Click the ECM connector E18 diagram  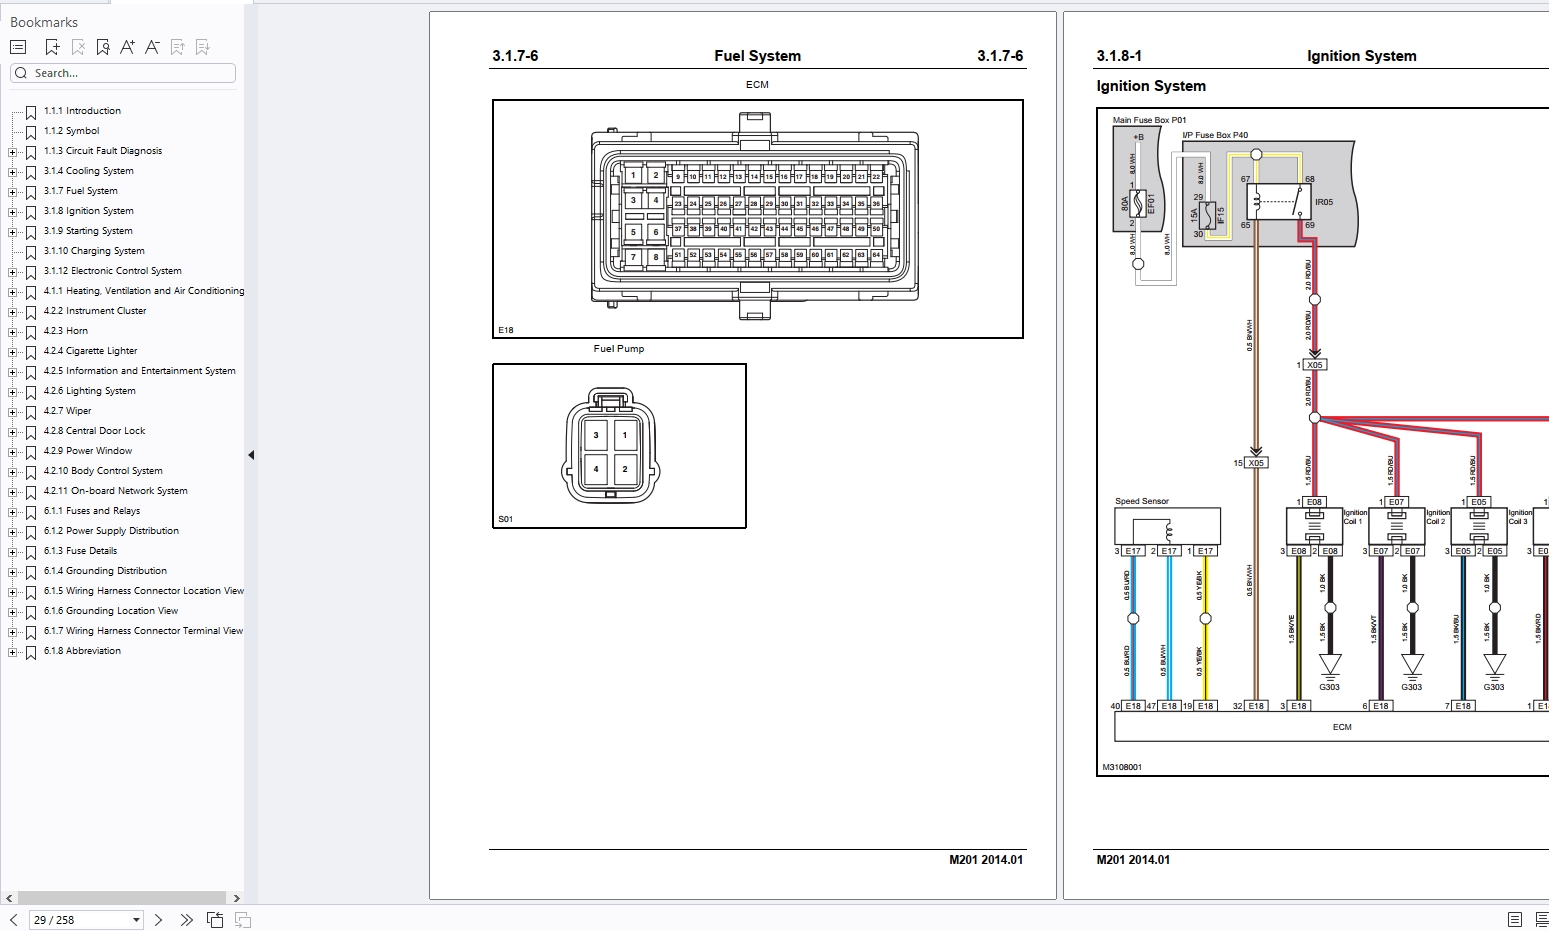[757, 219]
